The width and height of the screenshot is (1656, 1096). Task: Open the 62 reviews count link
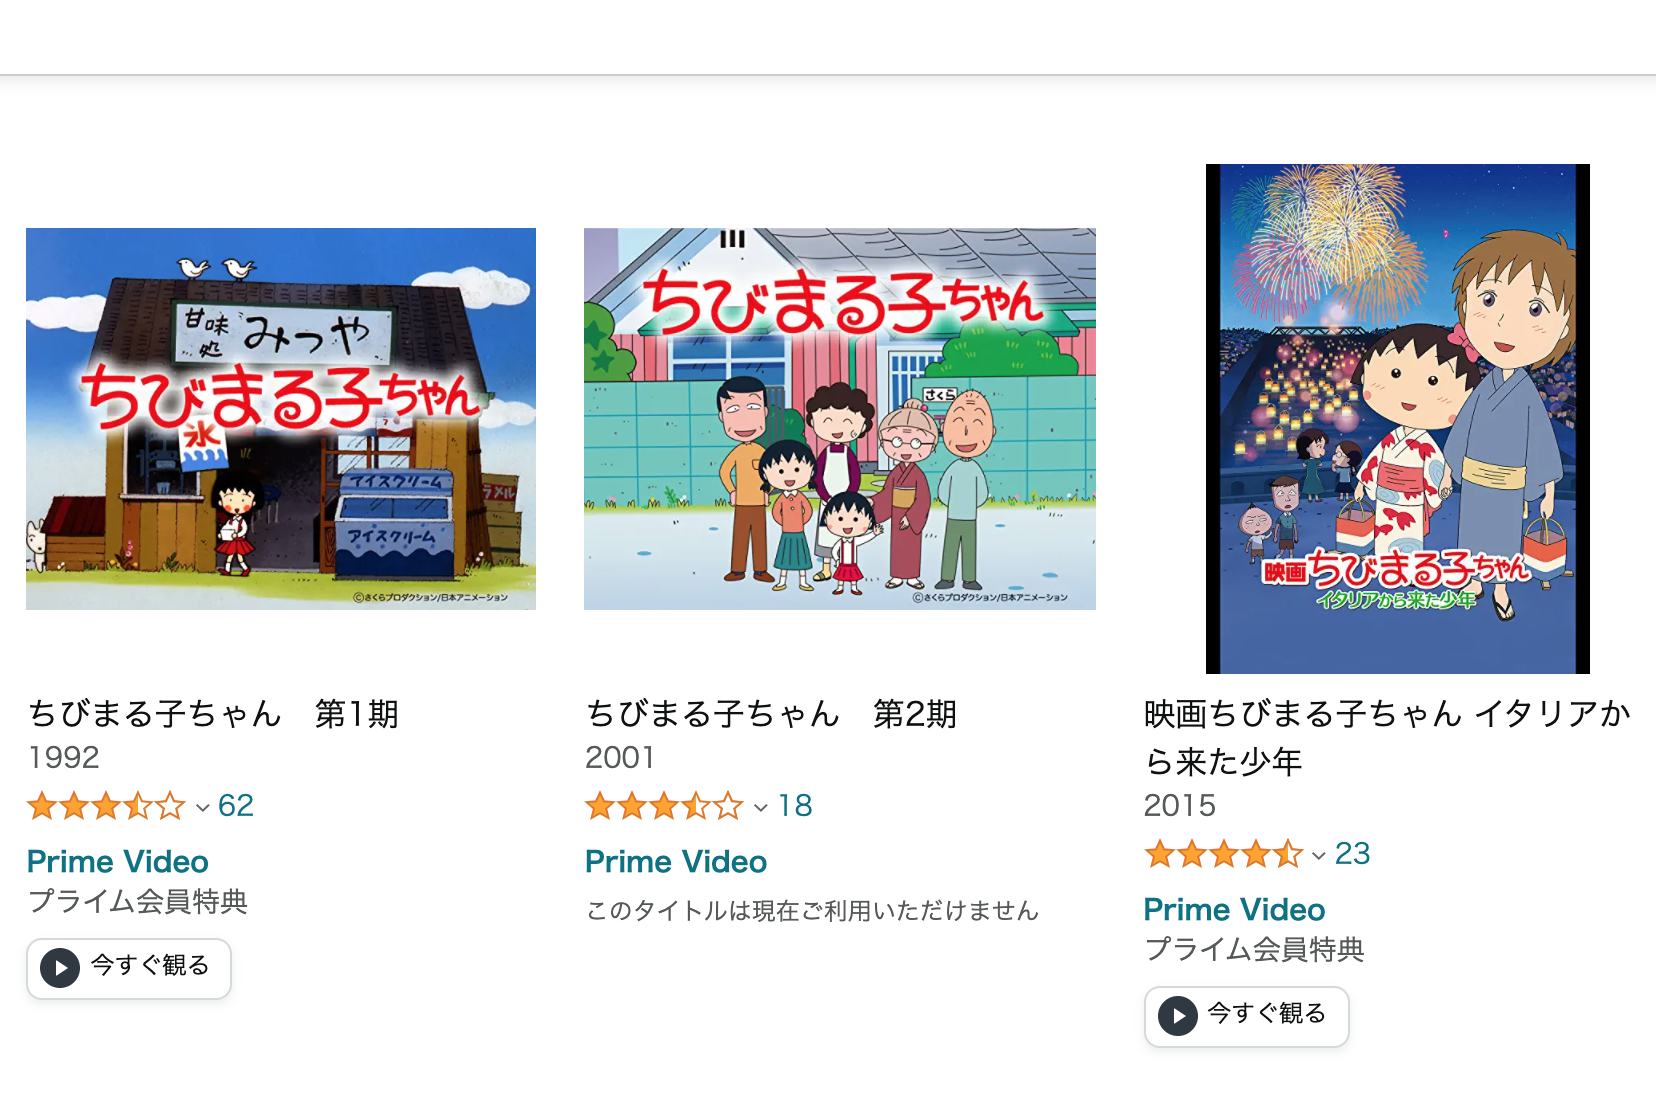pyautogui.click(x=236, y=806)
